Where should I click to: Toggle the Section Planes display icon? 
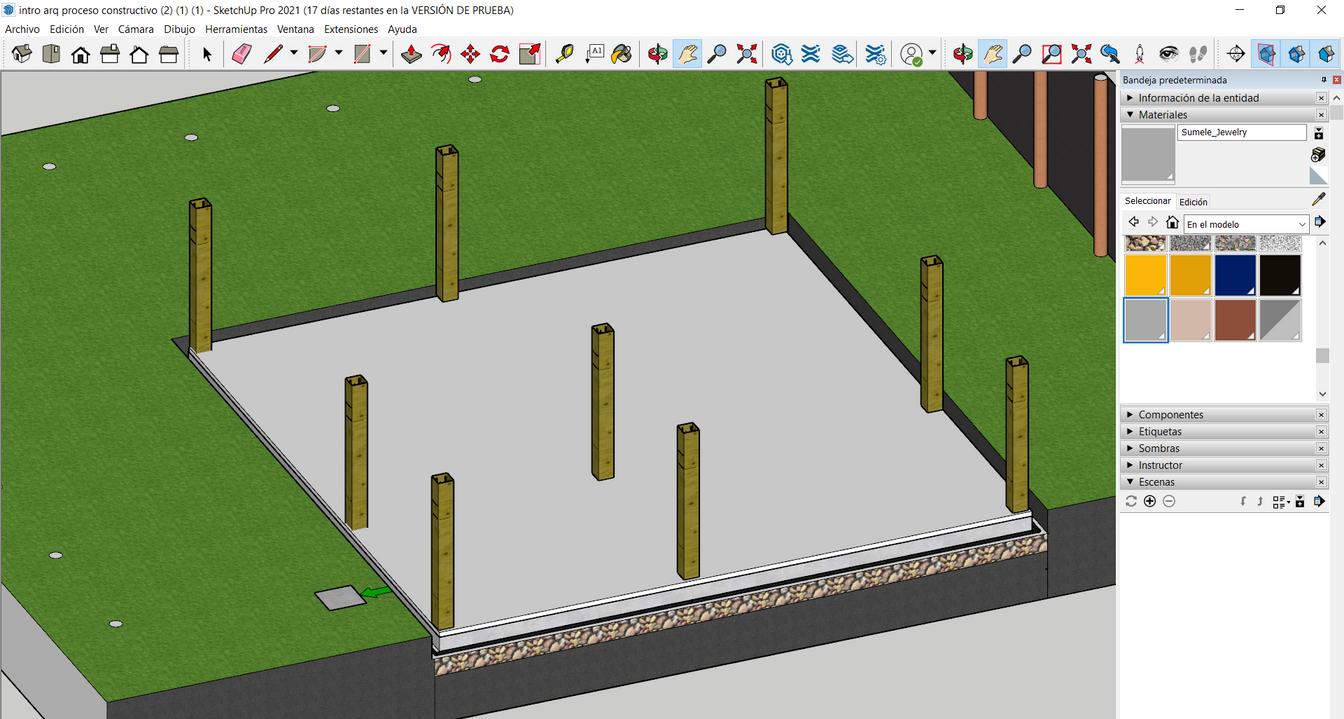pos(1267,54)
